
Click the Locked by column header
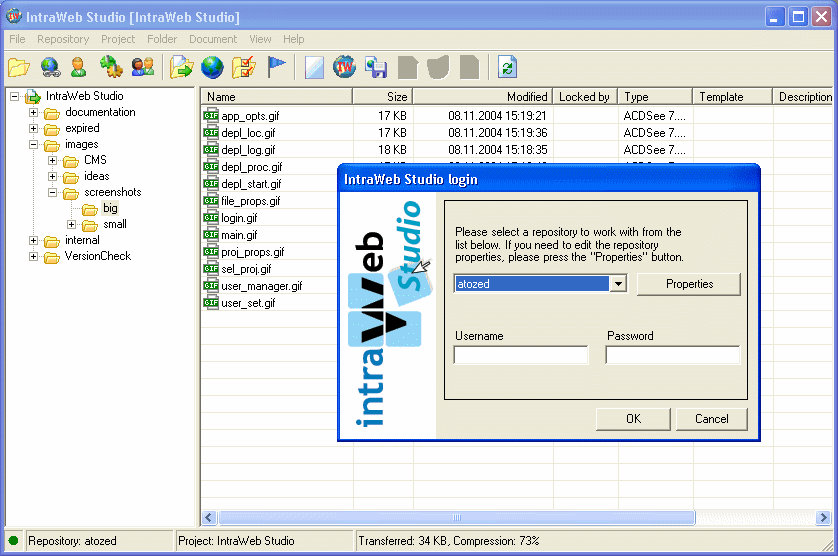[x=585, y=97]
